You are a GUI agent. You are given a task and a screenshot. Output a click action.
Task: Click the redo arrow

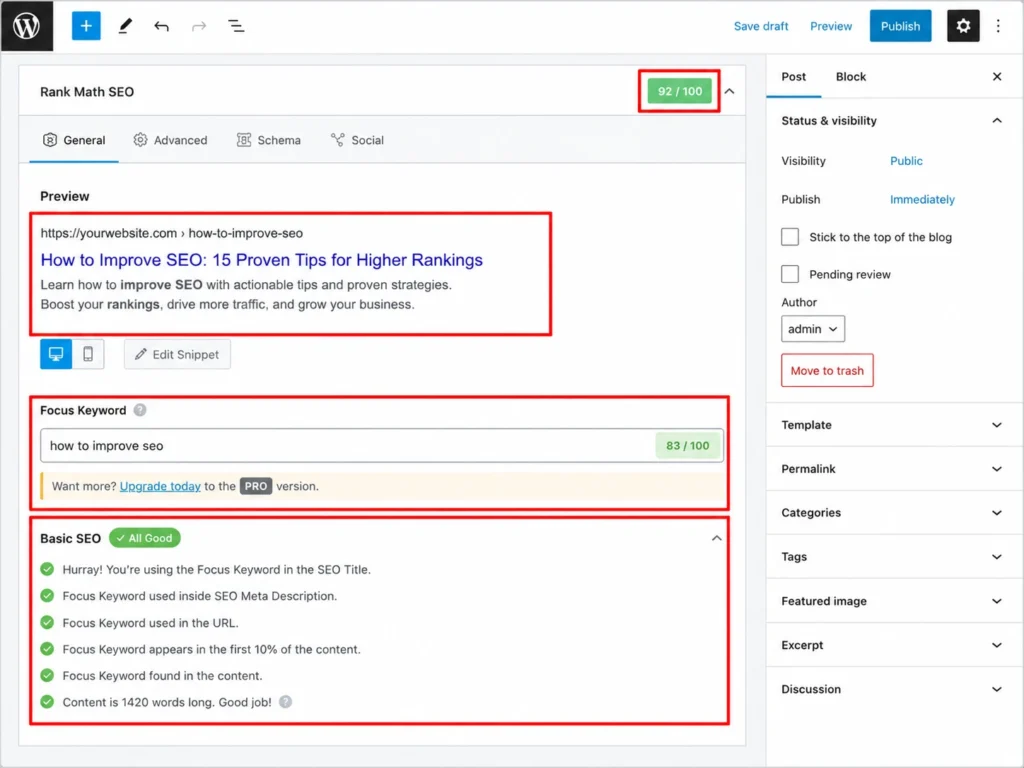pos(199,26)
